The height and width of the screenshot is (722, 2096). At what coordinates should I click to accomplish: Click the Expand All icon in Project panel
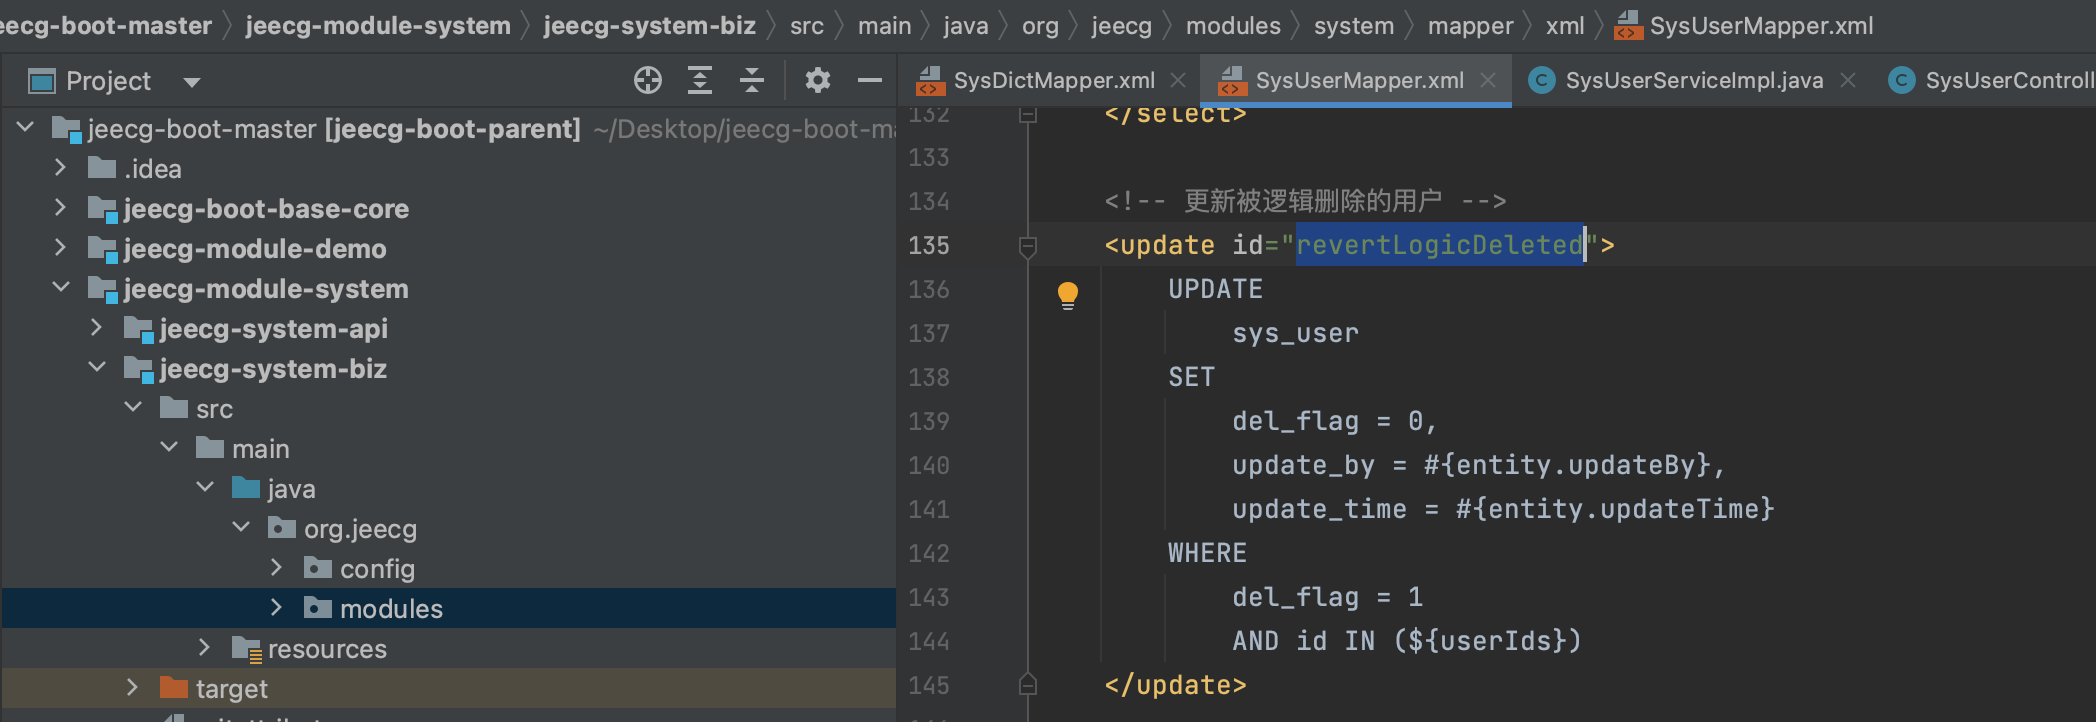[700, 80]
